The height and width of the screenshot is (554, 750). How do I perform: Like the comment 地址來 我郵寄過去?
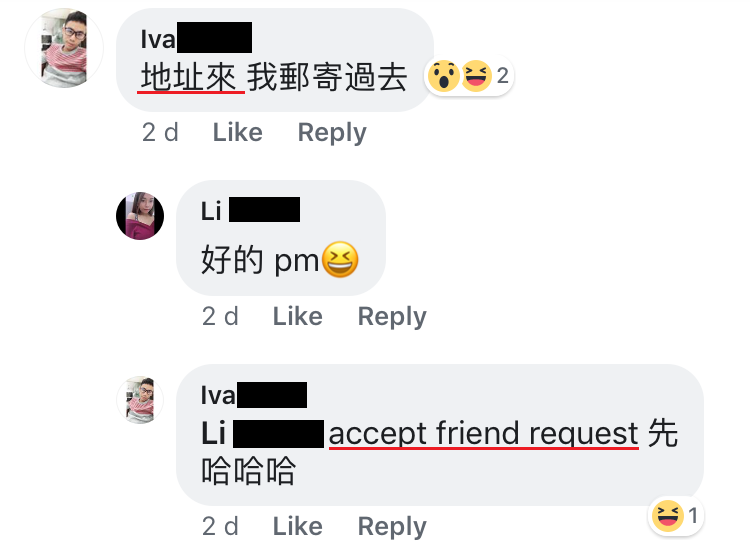(238, 132)
